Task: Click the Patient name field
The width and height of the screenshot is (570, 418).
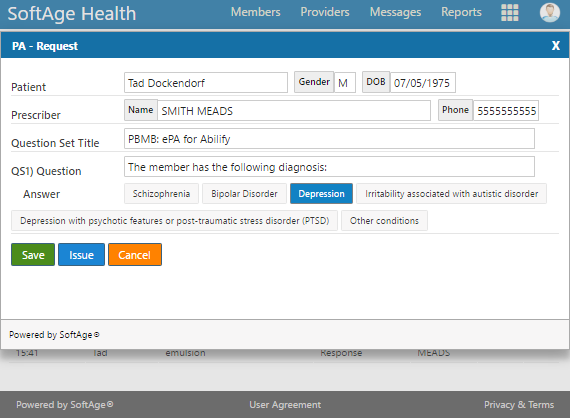Action: 206,83
